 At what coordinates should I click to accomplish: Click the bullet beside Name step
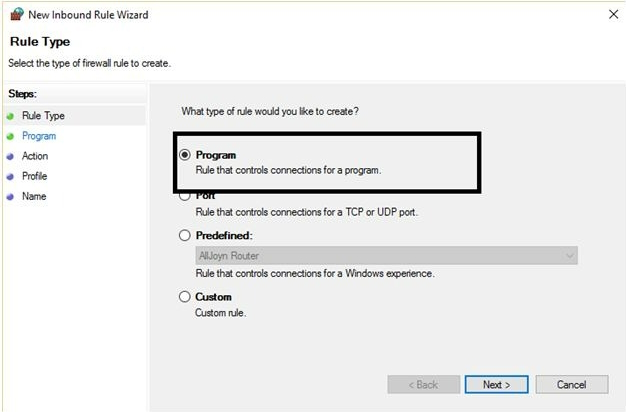click(x=11, y=196)
